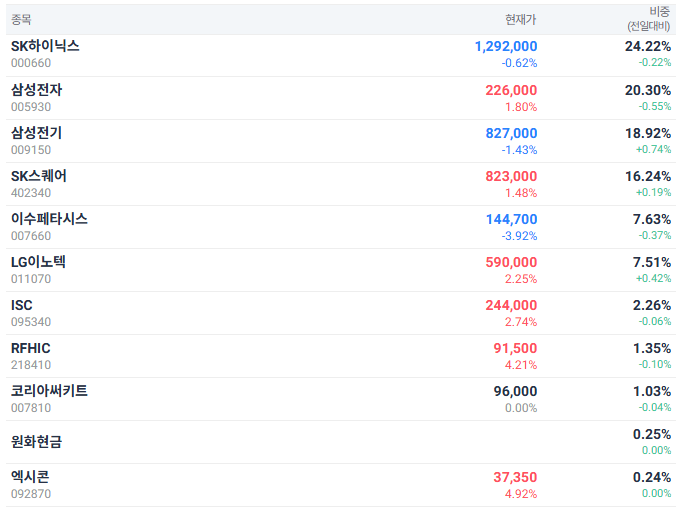Click the 18.92% weight value

click(648, 133)
